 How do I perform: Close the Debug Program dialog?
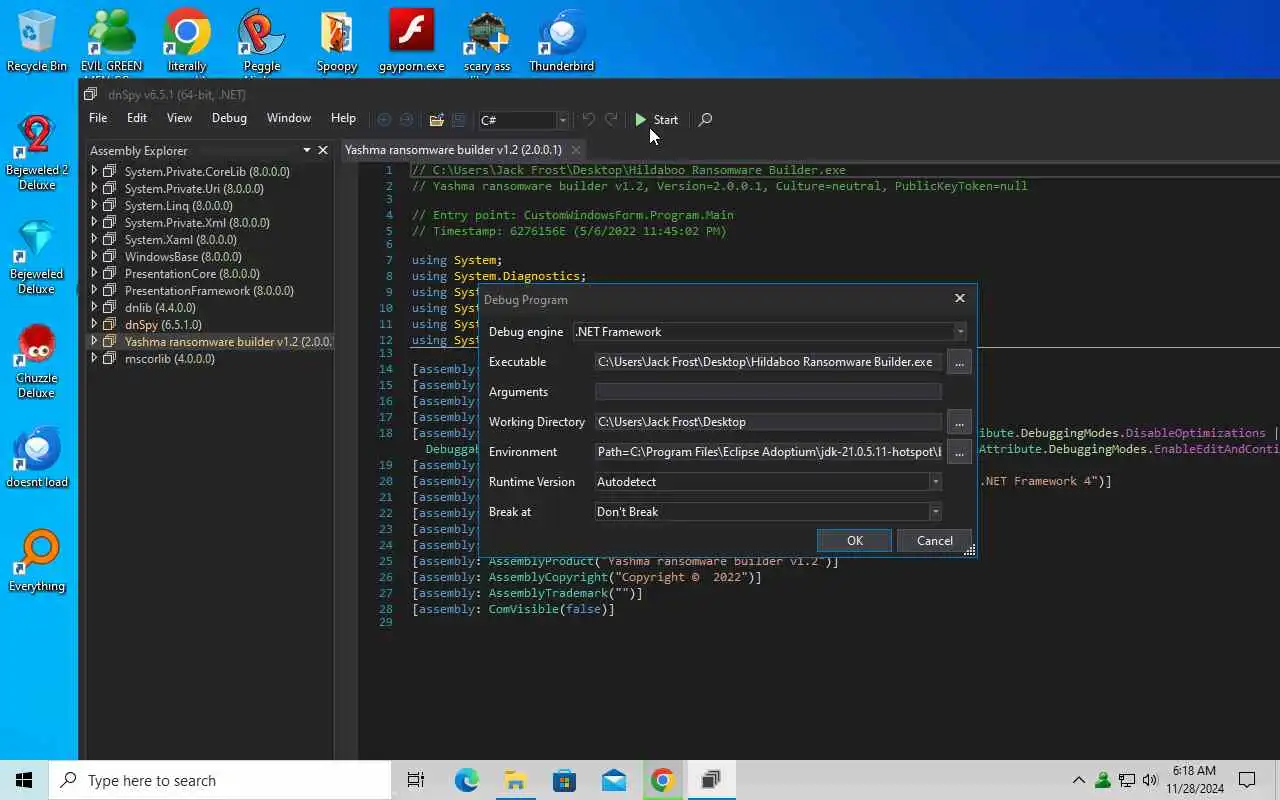coord(960,298)
